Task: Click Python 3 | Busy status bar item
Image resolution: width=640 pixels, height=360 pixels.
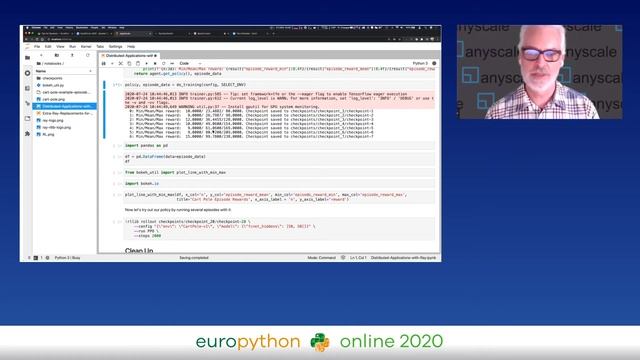Action: [x=67, y=258]
